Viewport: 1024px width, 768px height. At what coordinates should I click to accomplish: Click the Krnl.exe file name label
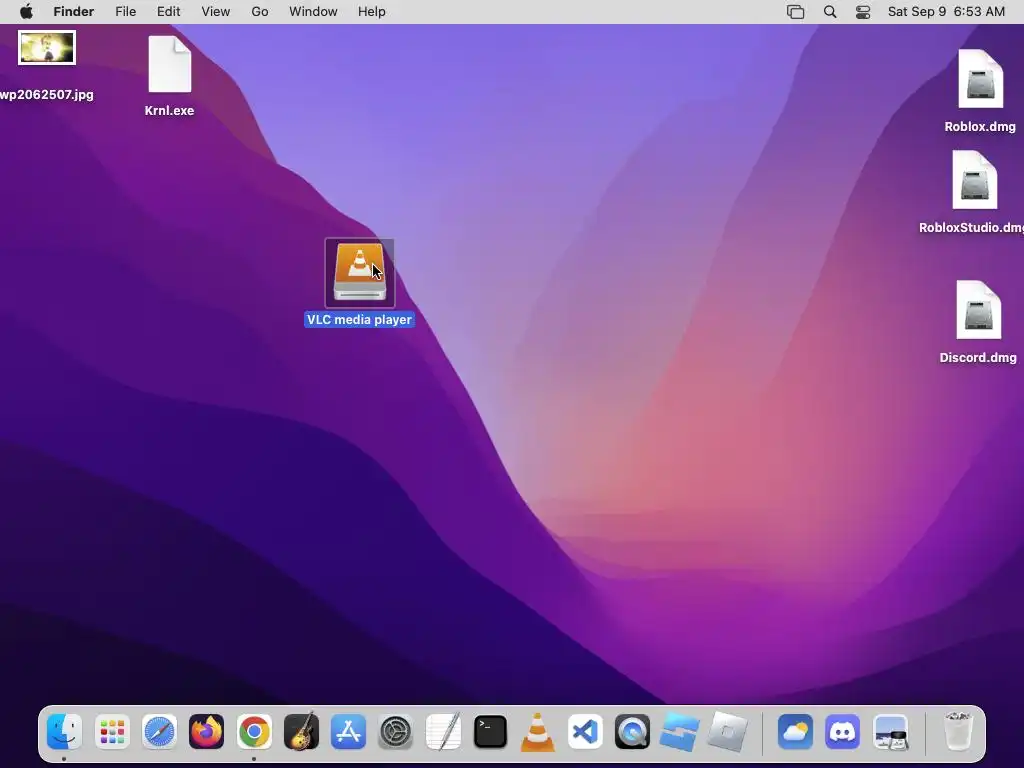click(x=169, y=110)
